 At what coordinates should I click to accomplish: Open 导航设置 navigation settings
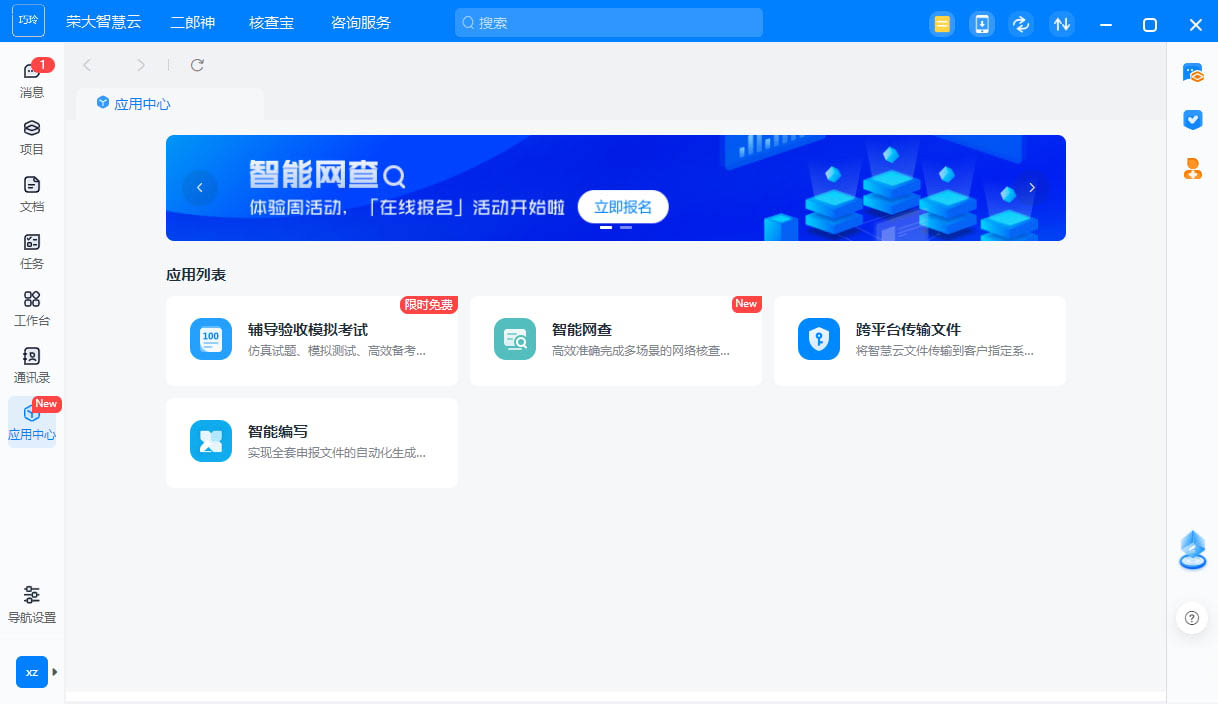point(32,604)
